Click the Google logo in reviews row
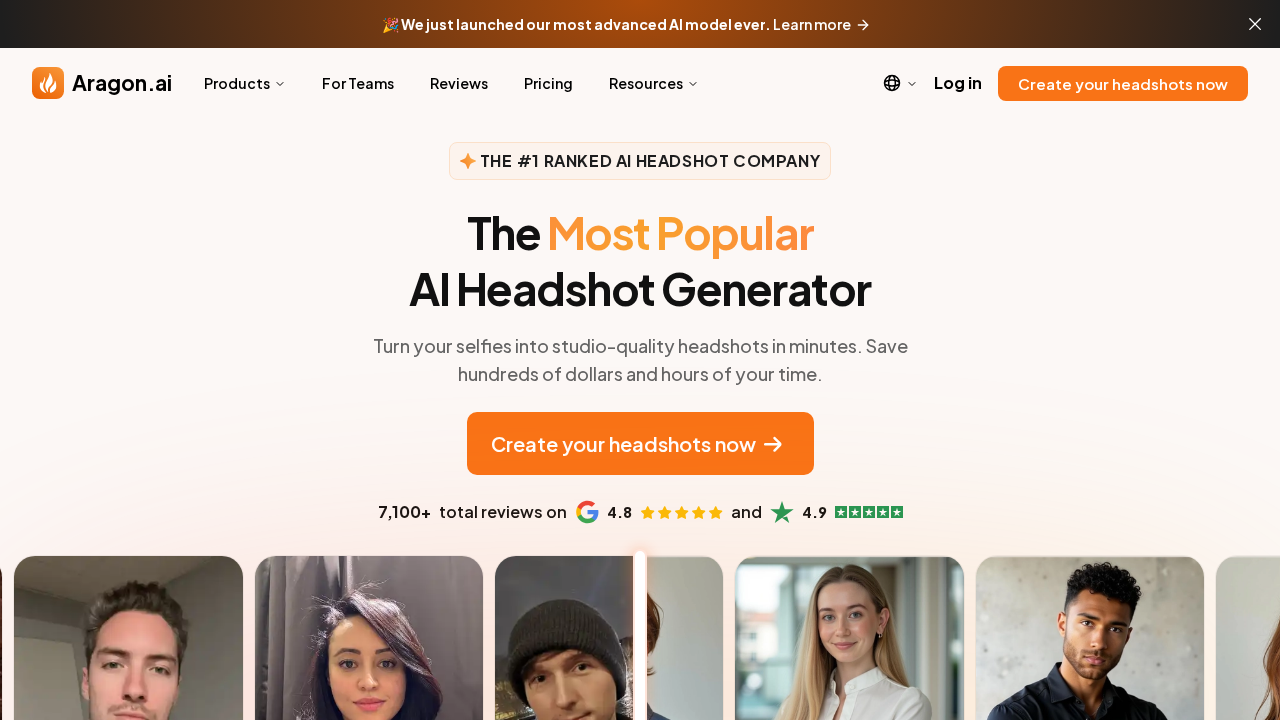Image resolution: width=1280 pixels, height=720 pixels. 587,512
